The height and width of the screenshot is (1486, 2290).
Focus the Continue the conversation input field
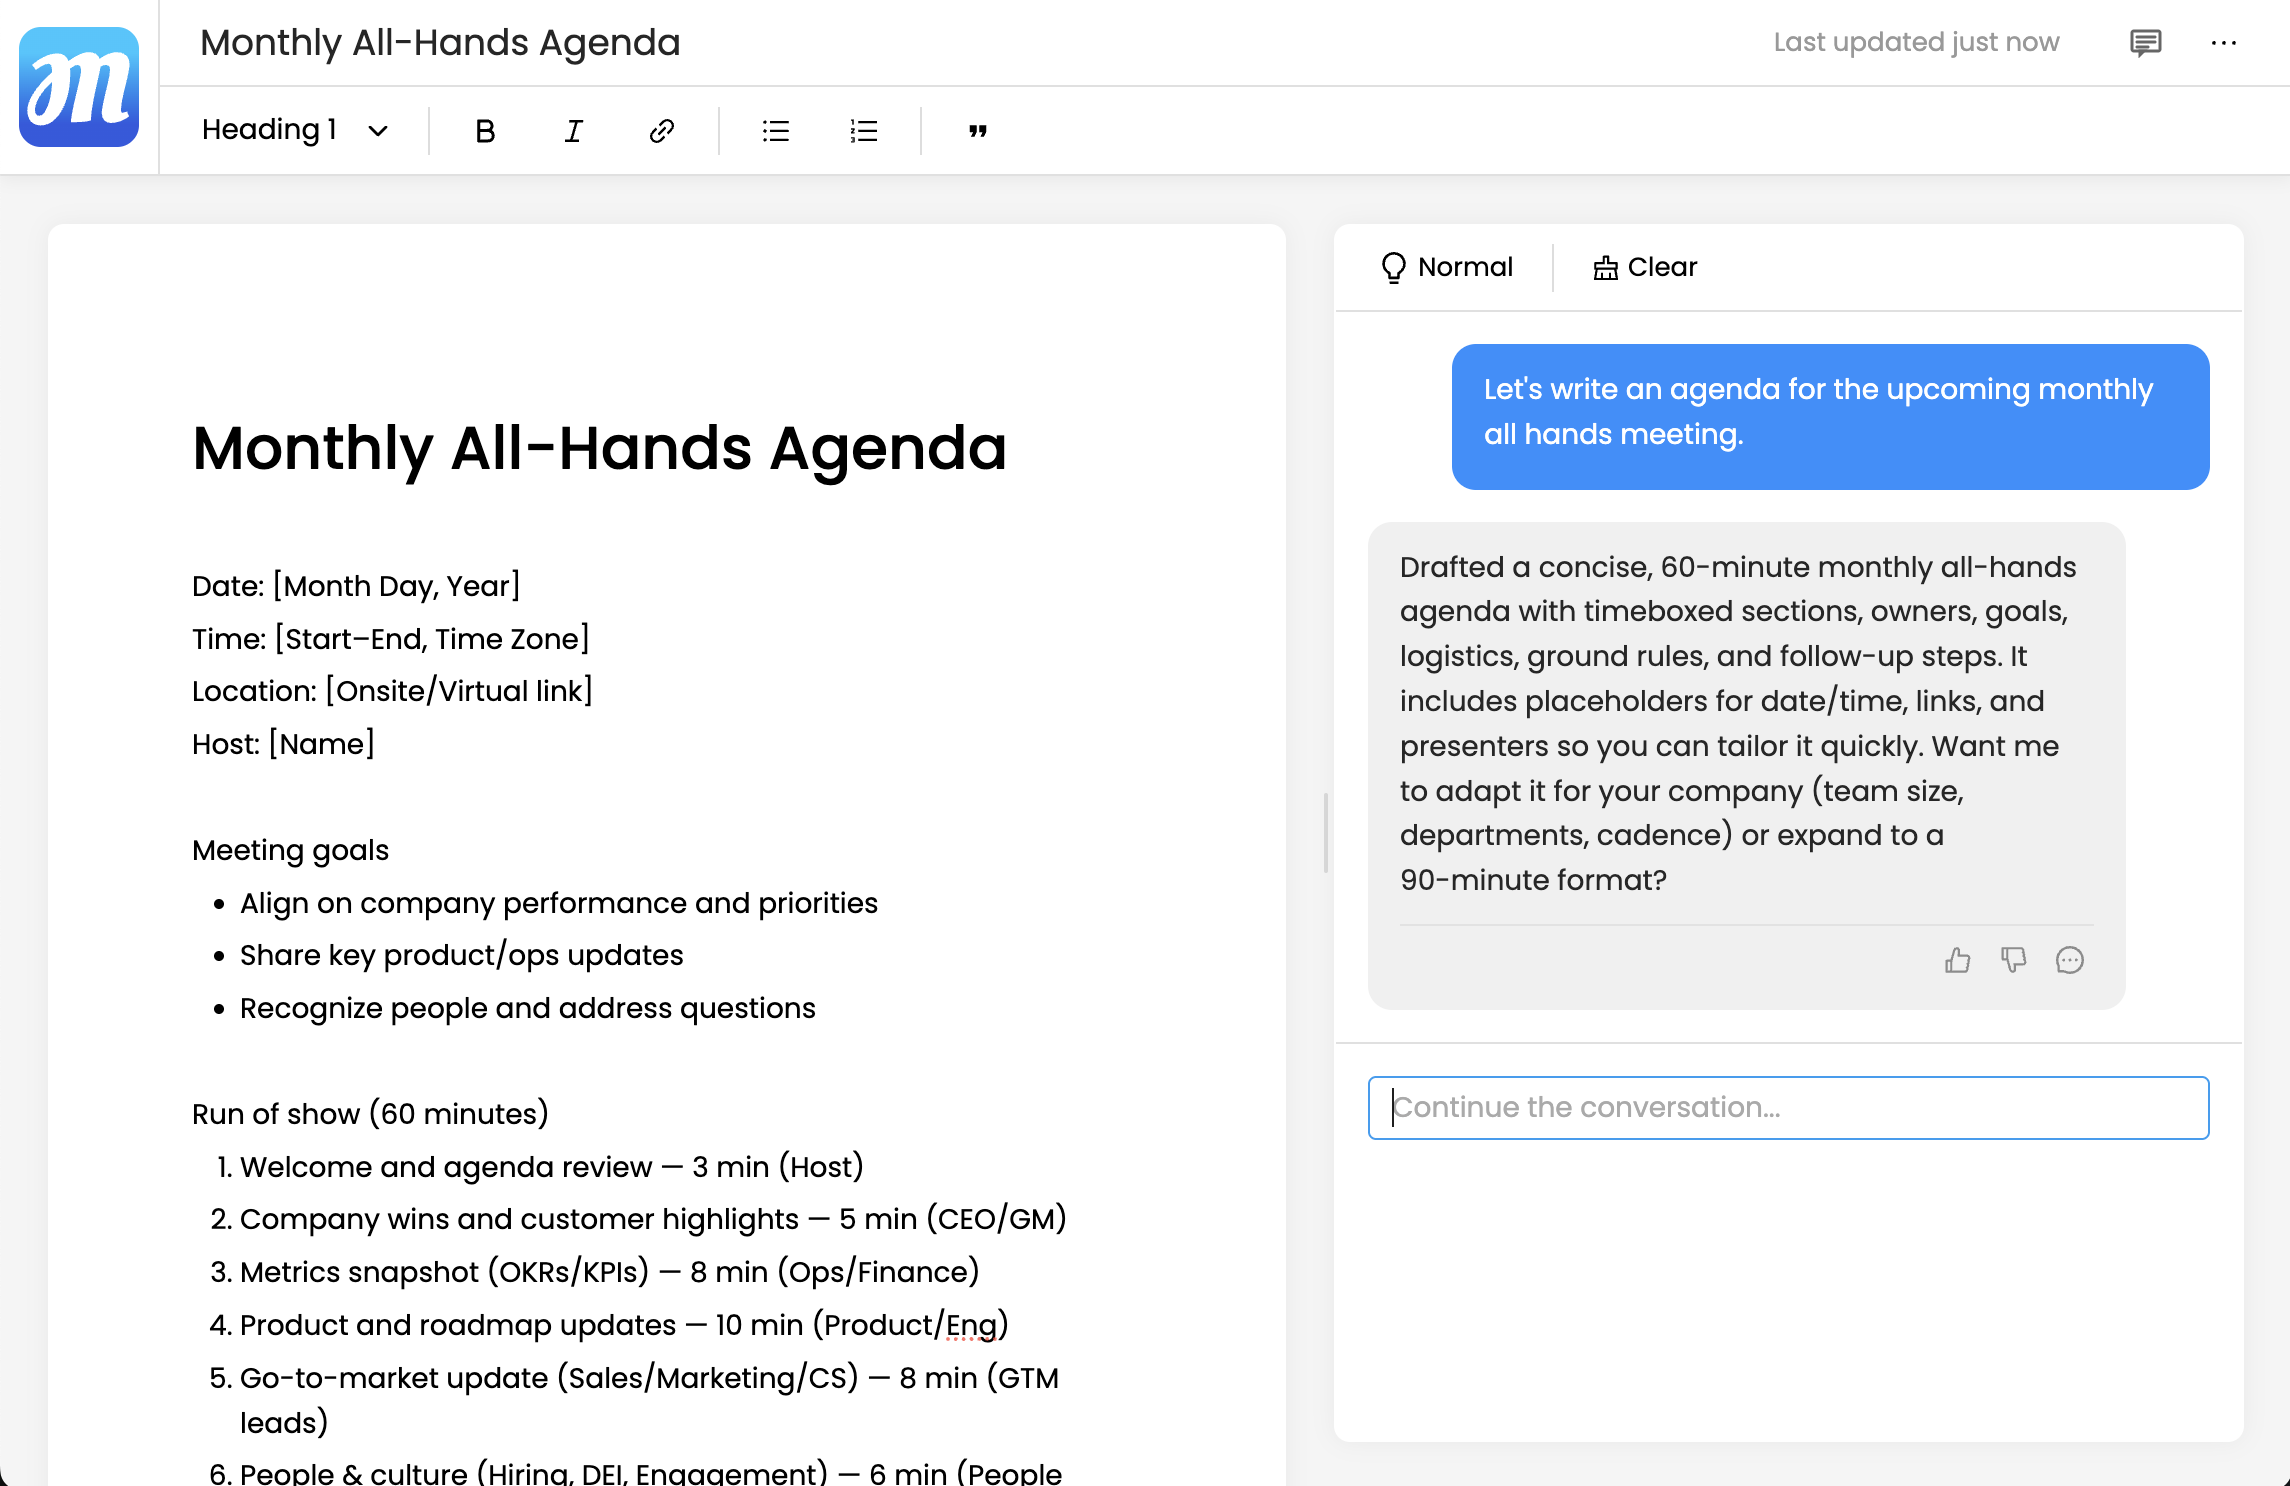[x=1788, y=1107]
